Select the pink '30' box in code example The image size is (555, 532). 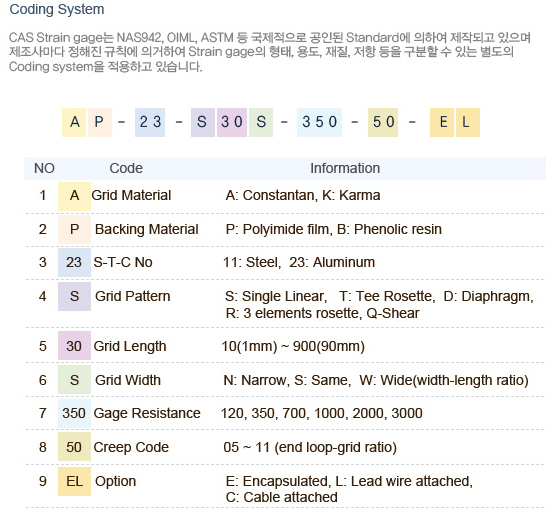pos(232,122)
